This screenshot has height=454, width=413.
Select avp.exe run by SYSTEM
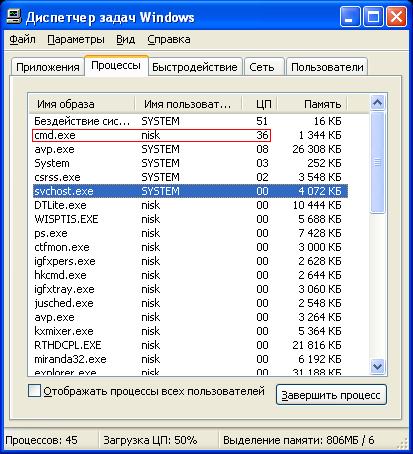190,149
